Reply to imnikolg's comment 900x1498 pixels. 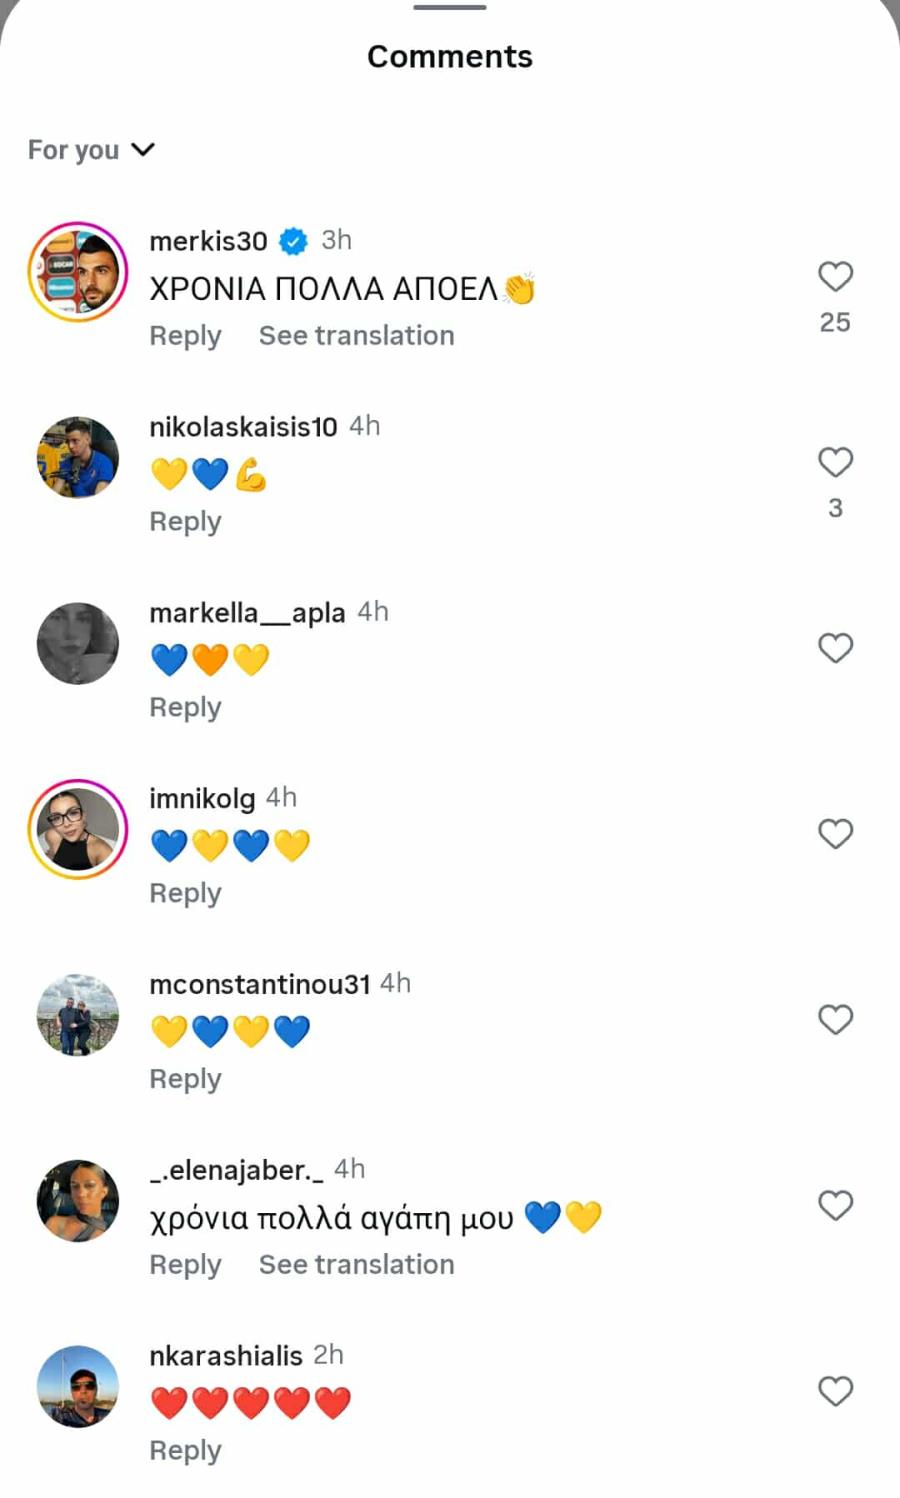tap(185, 893)
